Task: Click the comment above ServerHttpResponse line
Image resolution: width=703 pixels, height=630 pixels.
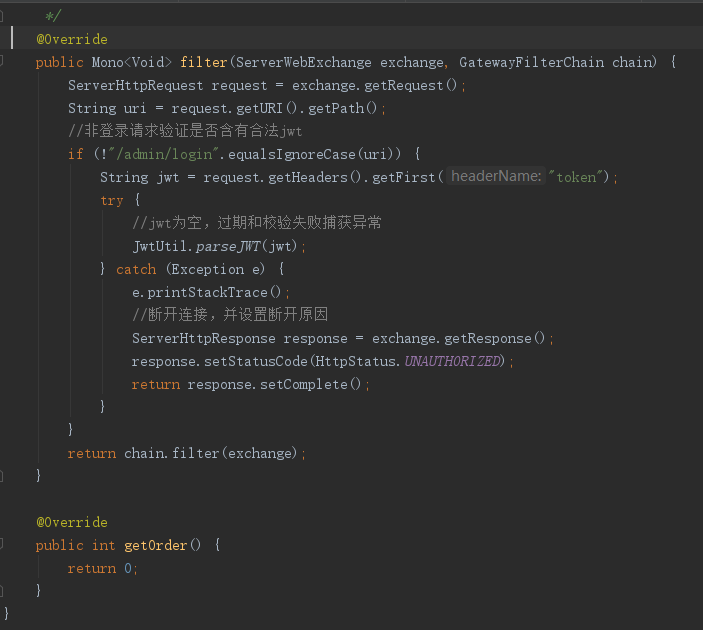Action: pos(230,315)
